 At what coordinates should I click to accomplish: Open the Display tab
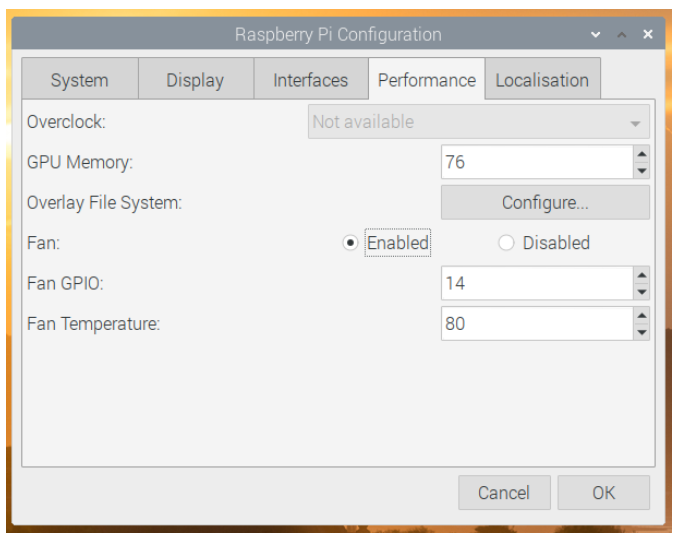[195, 80]
